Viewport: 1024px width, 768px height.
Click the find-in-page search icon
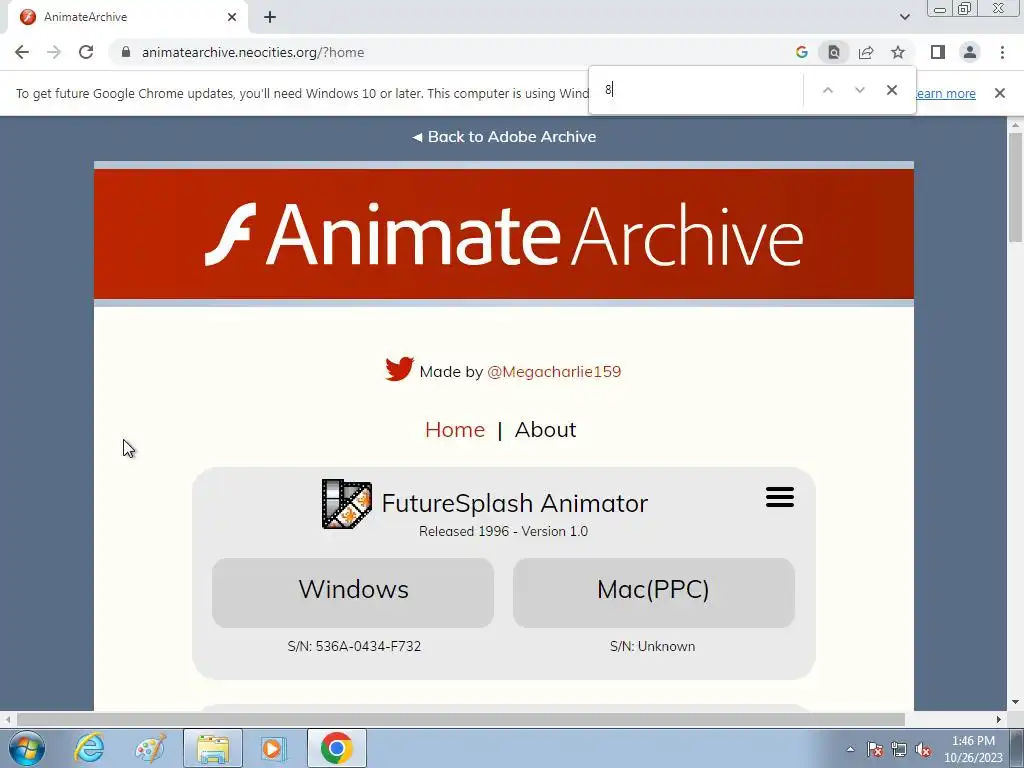tap(834, 52)
